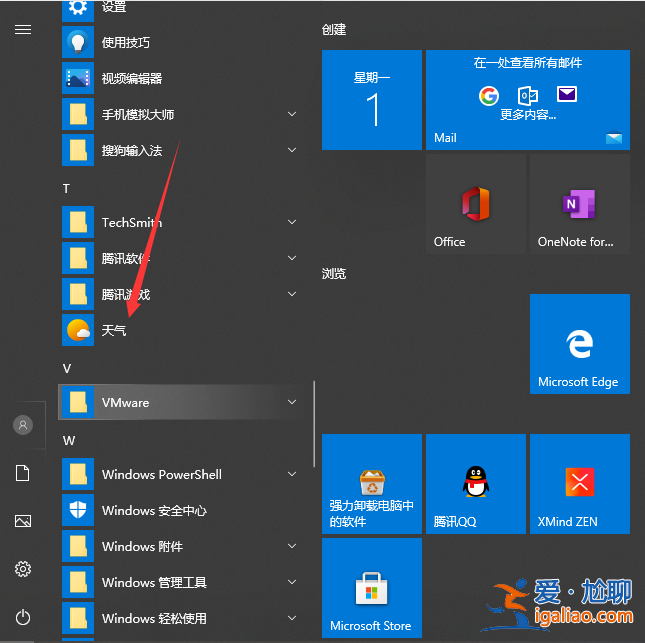Select the Windows PowerShell folder label

[162, 474]
